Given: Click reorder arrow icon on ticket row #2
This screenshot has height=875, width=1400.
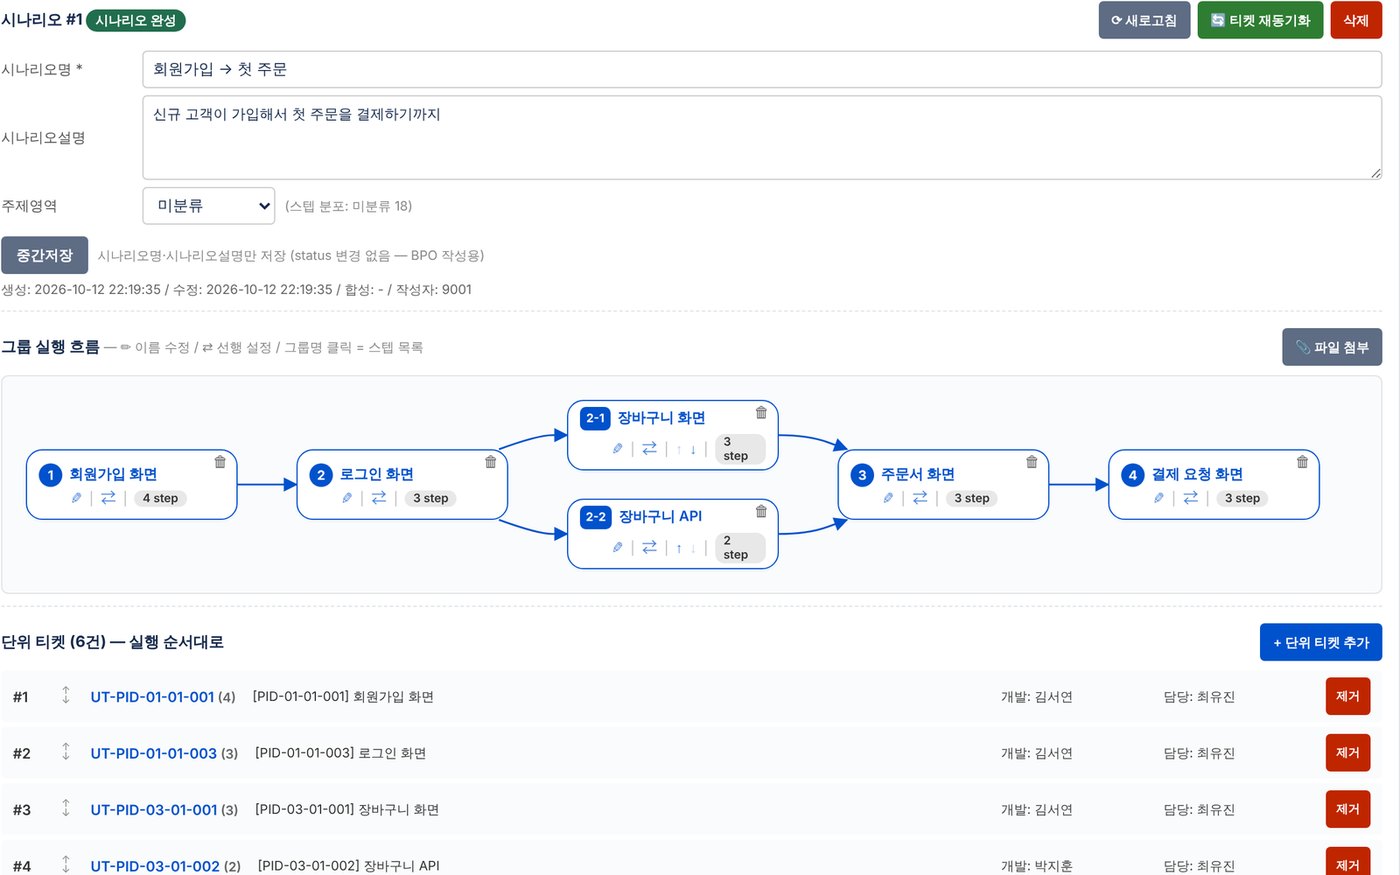Looking at the screenshot, I should pyautogui.click(x=66, y=752).
